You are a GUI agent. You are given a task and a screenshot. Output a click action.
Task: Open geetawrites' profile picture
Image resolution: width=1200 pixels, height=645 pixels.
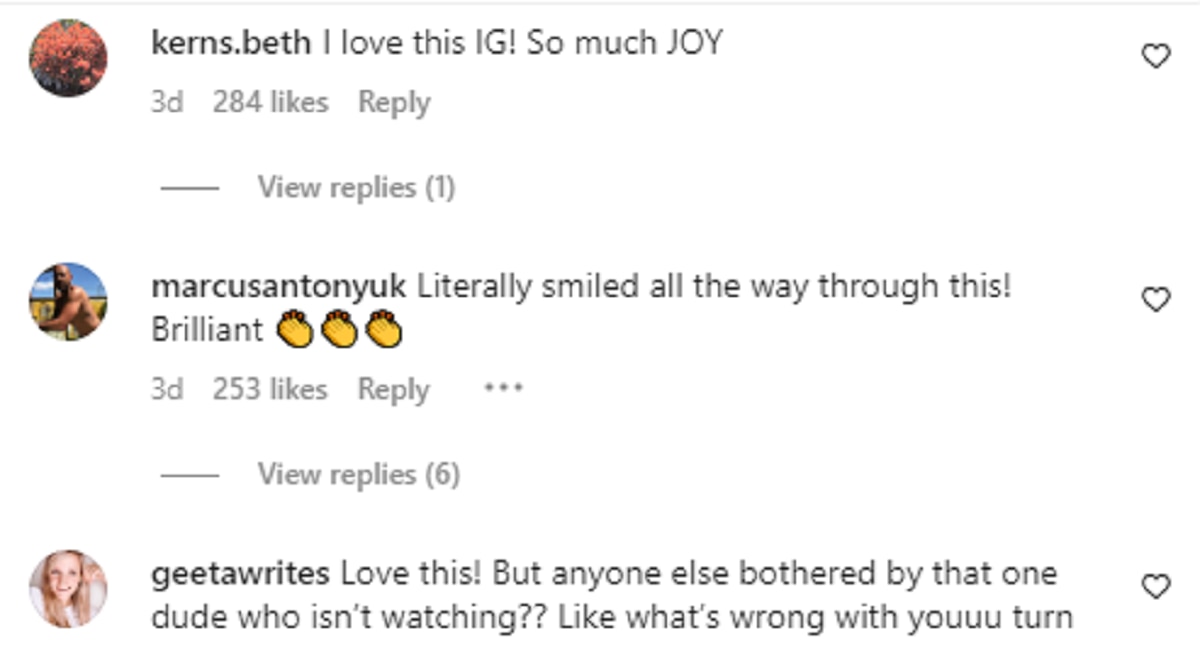tap(68, 589)
